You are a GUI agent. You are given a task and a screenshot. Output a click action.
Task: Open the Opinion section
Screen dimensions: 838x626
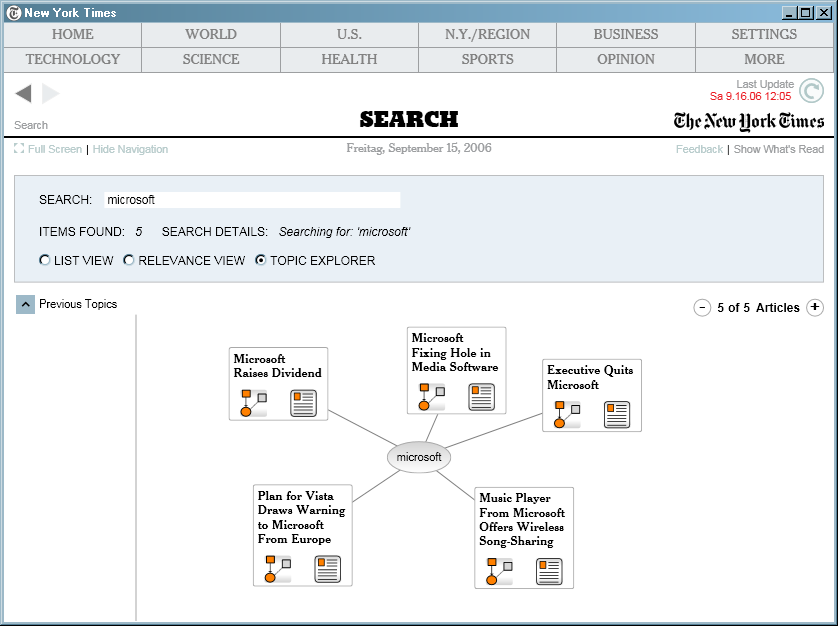[x=626, y=59]
